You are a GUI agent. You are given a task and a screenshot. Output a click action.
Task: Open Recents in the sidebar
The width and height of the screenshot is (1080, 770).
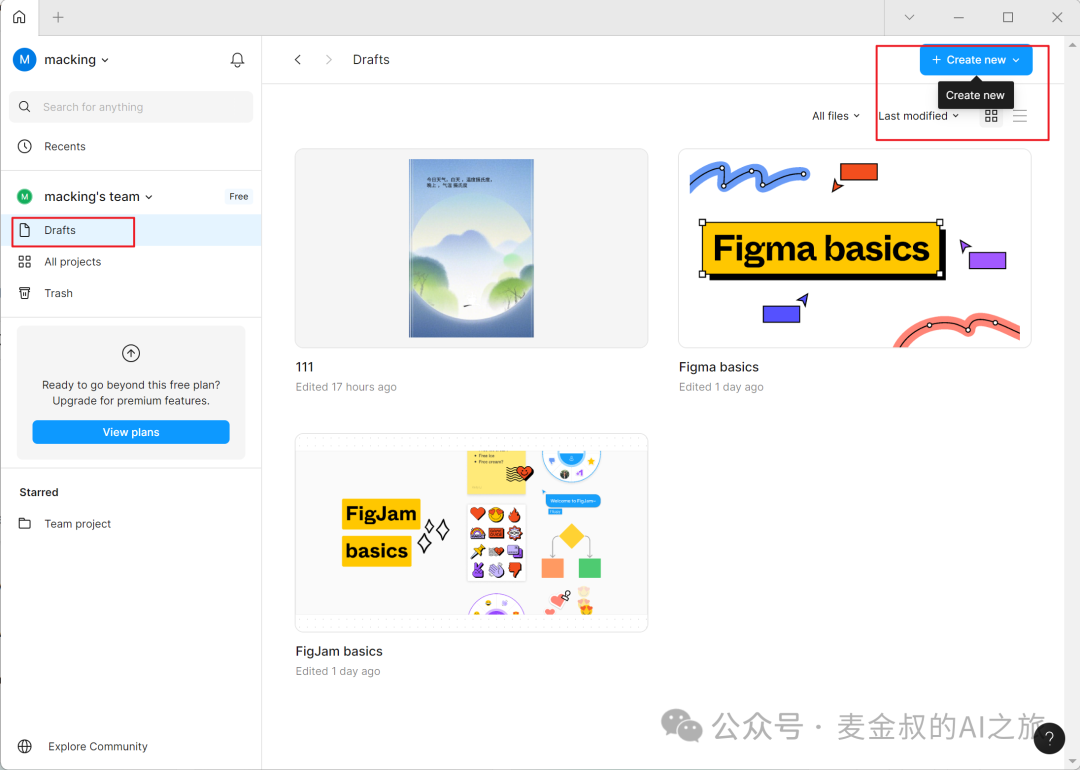(x=131, y=146)
